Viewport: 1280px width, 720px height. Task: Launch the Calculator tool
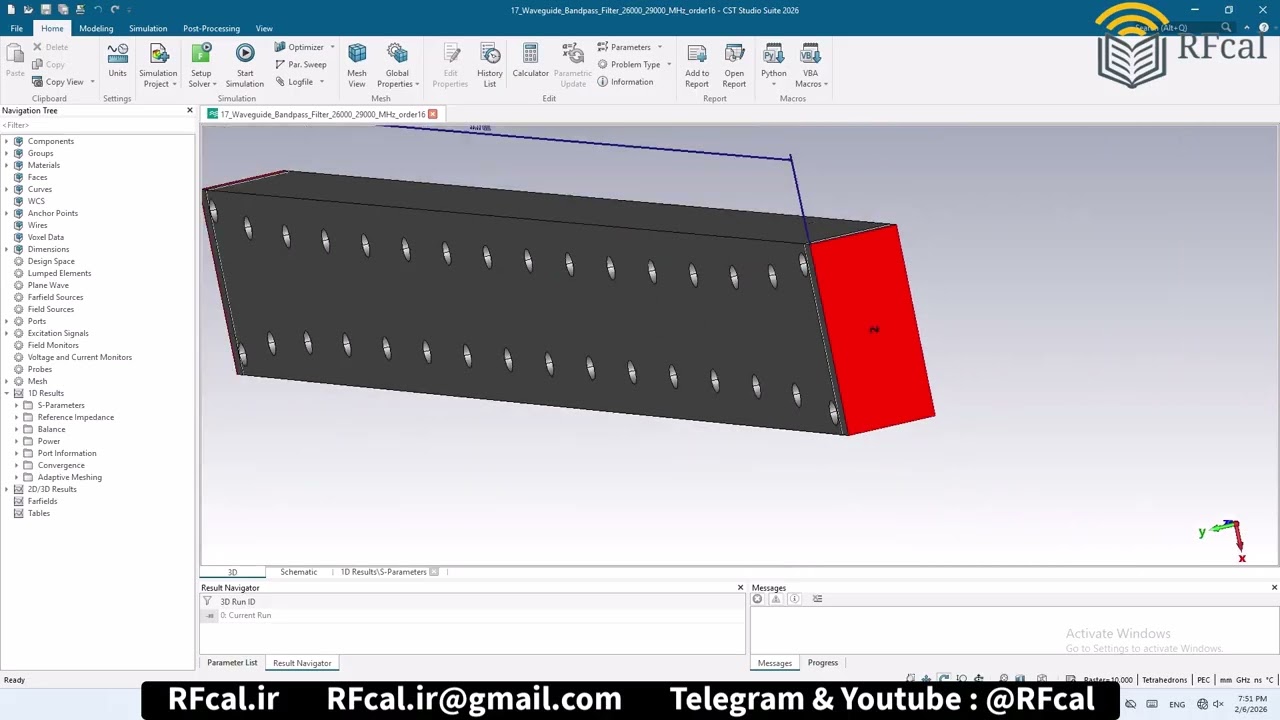click(530, 60)
